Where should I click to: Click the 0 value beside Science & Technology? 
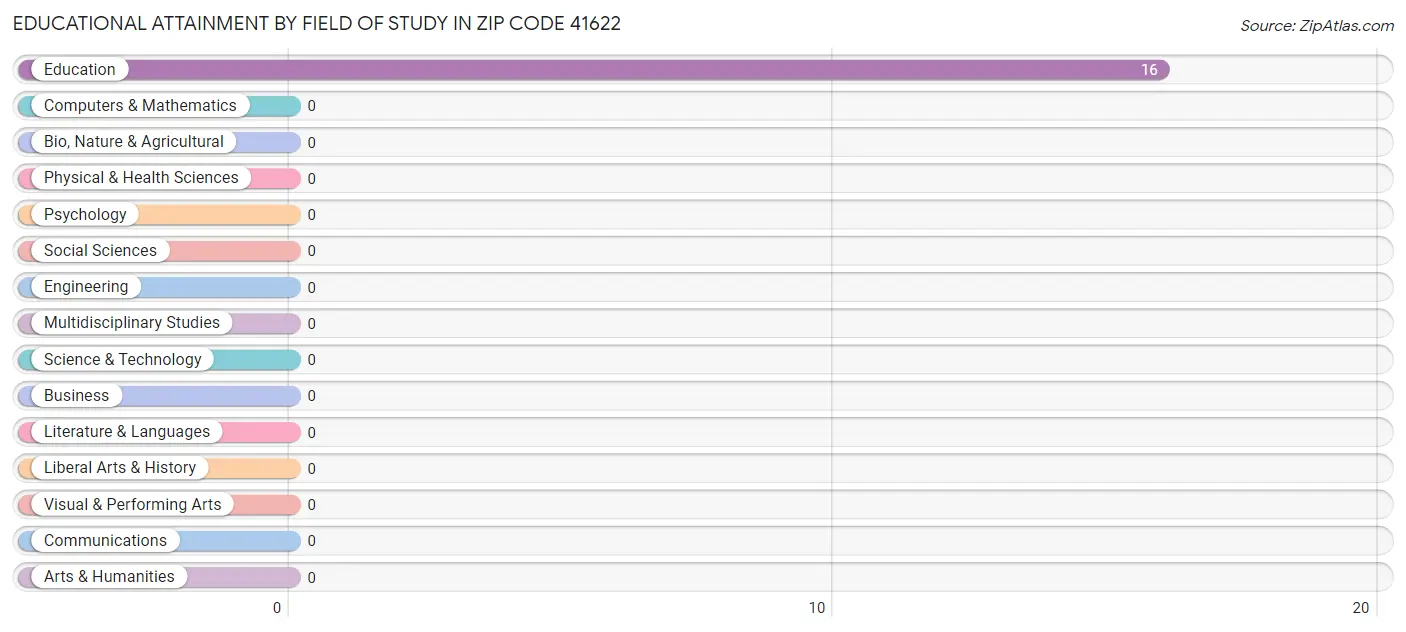[311, 360]
